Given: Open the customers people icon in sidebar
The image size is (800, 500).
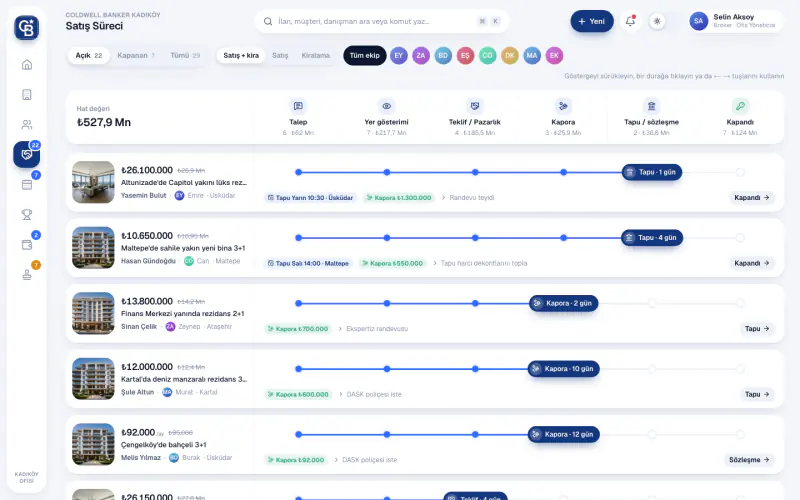Looking at the screenshot, I should tap(27, 124).
